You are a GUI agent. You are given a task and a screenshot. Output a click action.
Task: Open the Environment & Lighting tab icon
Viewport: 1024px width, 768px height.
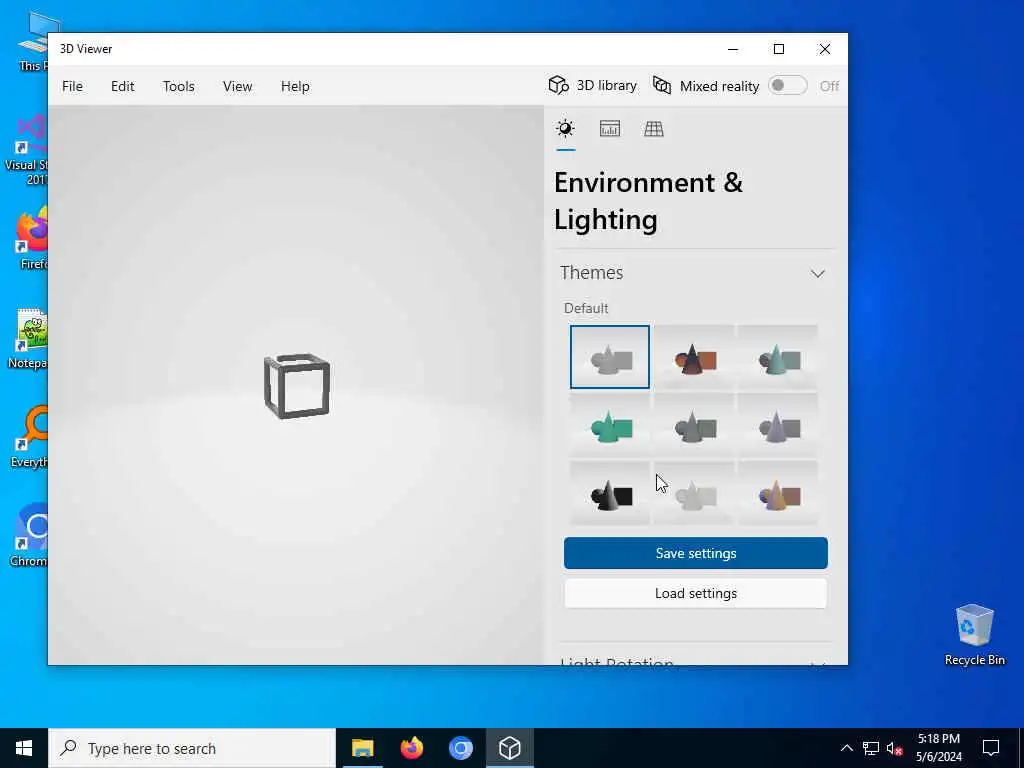pyautogui.click(x=566, y=129)
